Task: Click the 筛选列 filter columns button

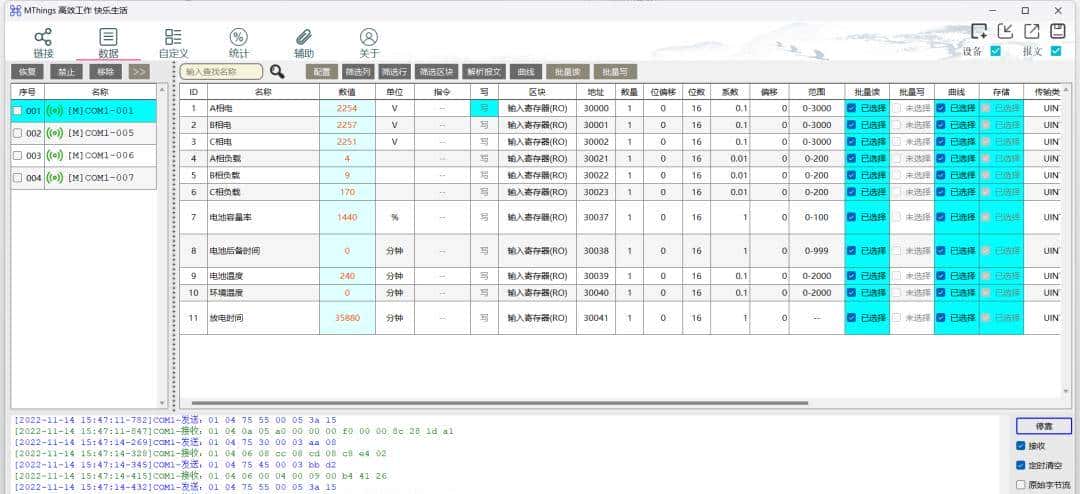Action: [x=358, y=72]
